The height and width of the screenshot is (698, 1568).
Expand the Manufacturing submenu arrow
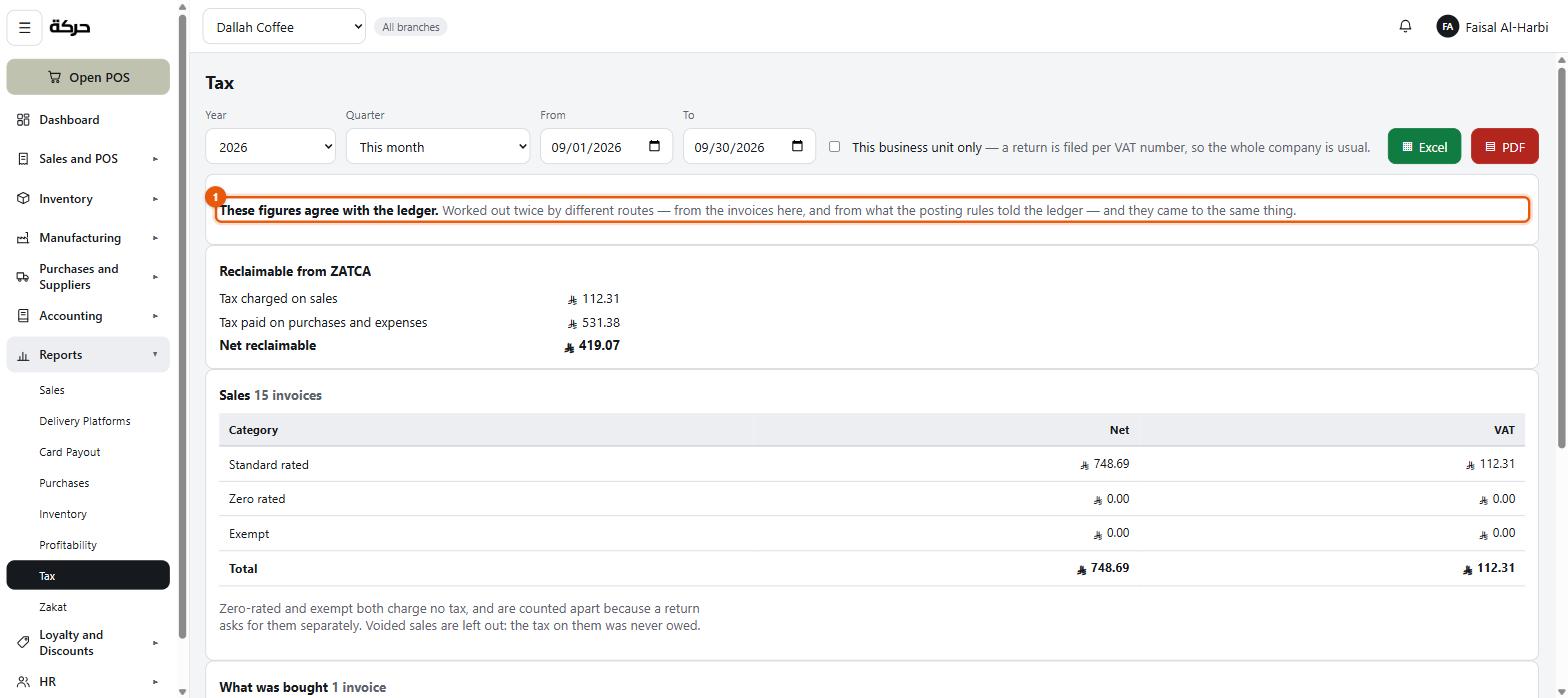click(155, 238)
